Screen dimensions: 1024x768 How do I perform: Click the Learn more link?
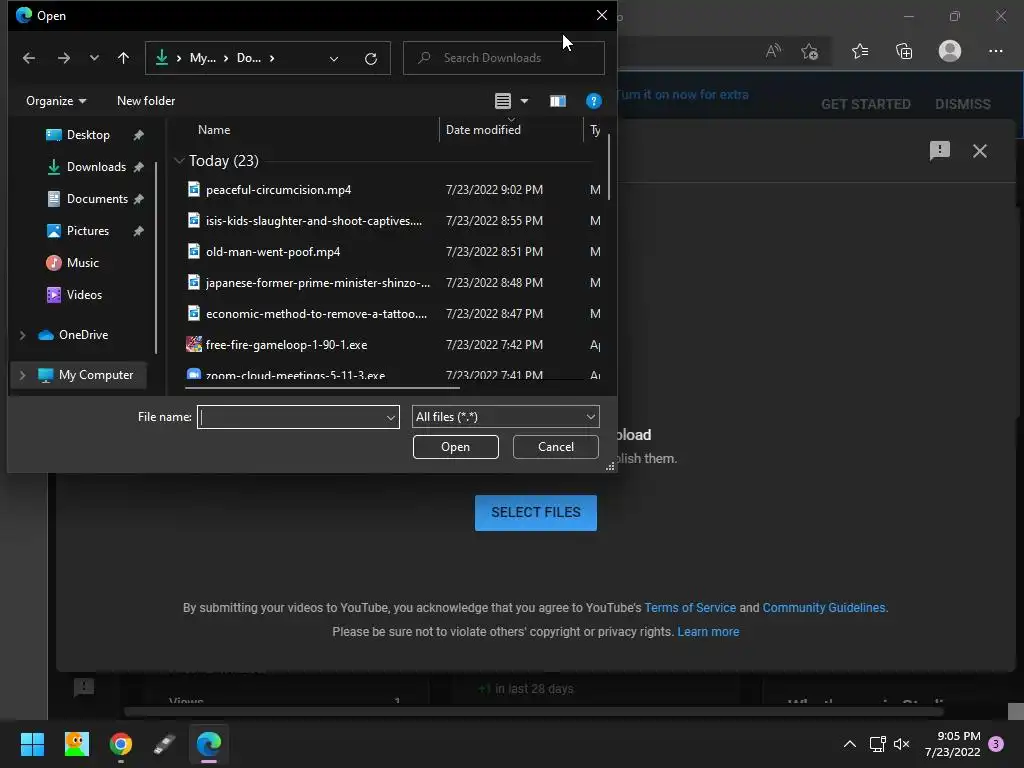coord(708,632)
